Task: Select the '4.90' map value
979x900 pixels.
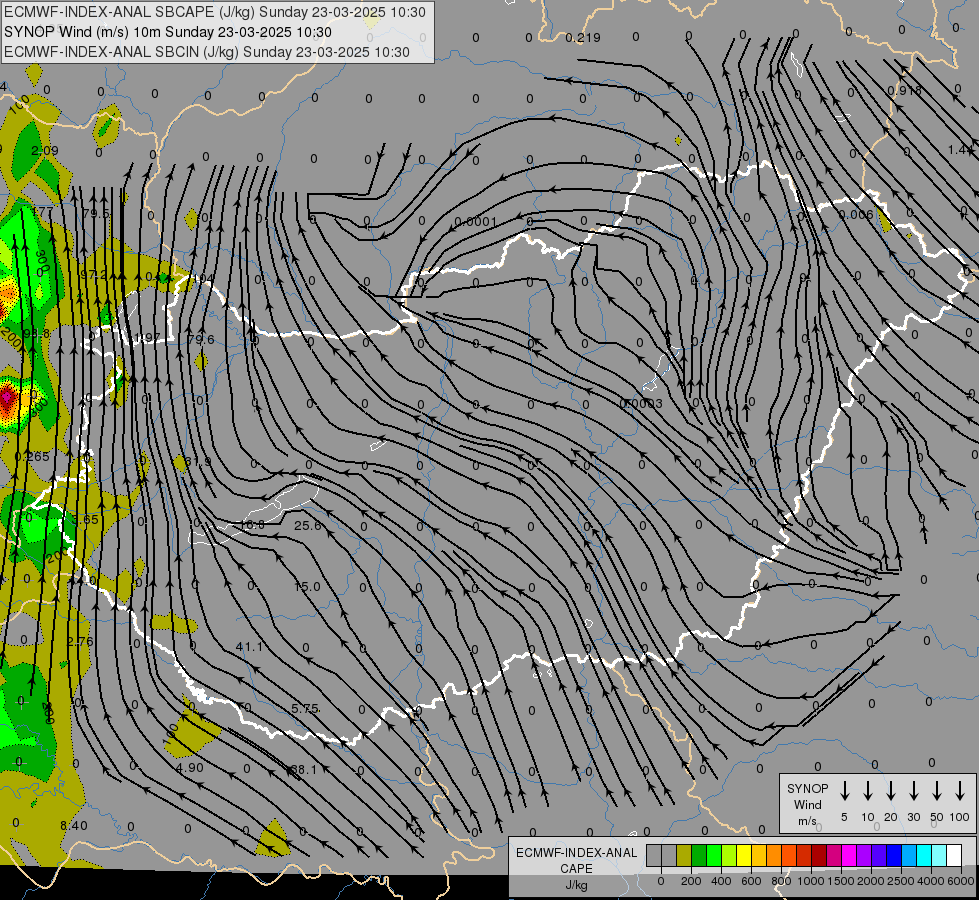Action: [190, 768]
